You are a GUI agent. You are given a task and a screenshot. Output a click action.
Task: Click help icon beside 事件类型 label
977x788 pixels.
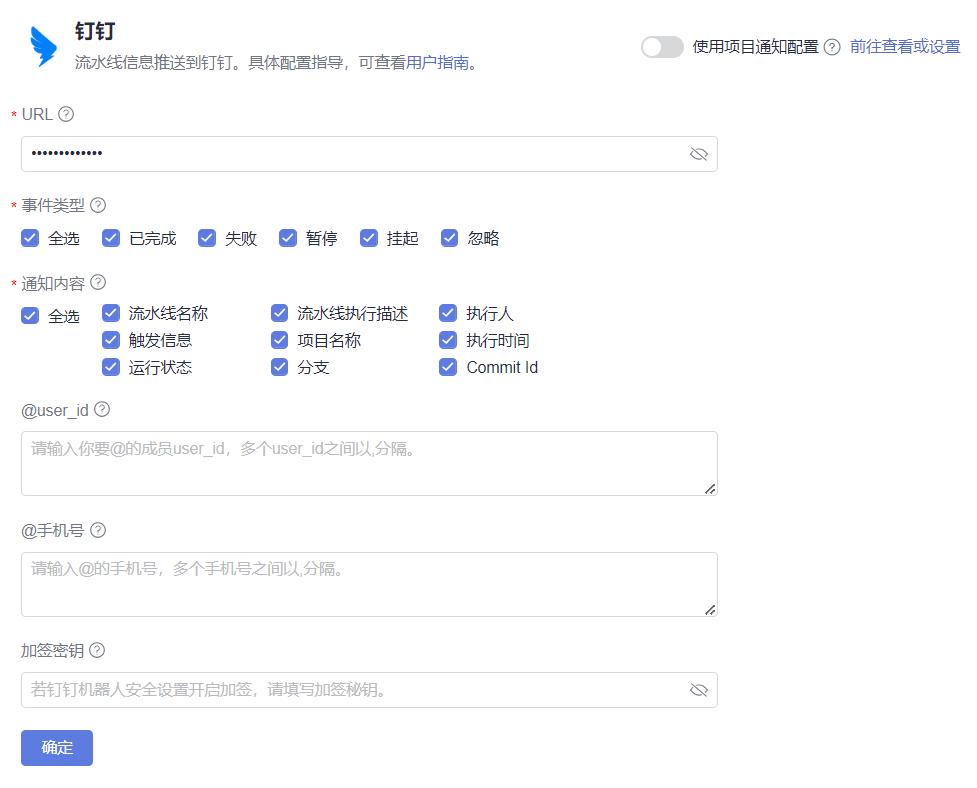[98, 205]
